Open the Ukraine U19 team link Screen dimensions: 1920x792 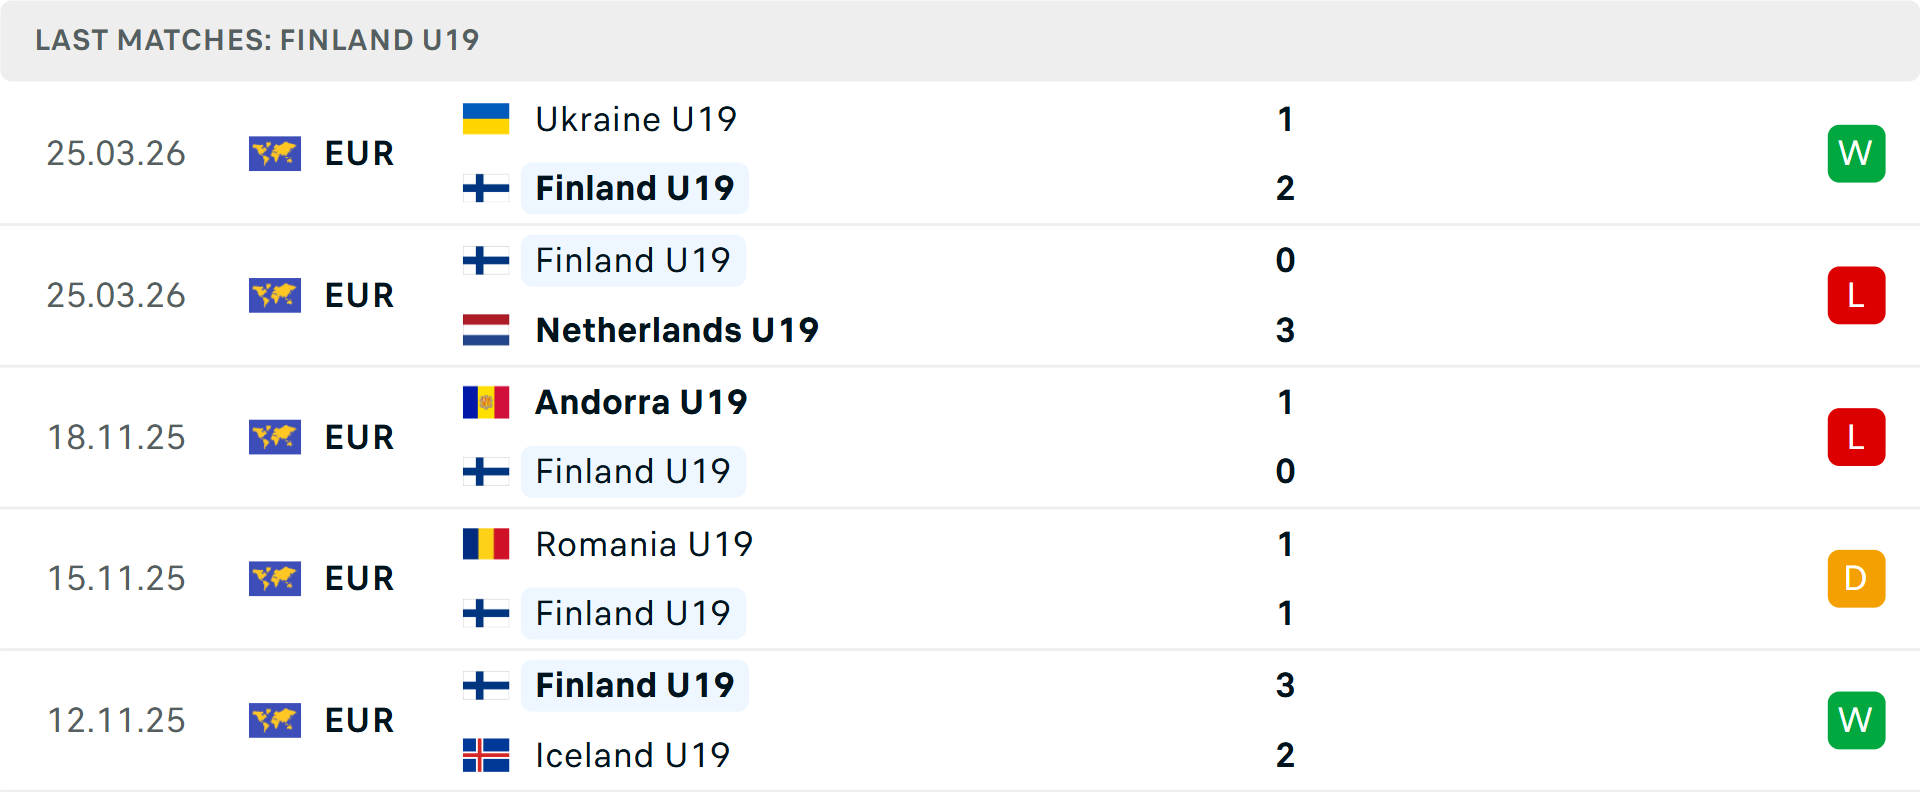[636, 119]
